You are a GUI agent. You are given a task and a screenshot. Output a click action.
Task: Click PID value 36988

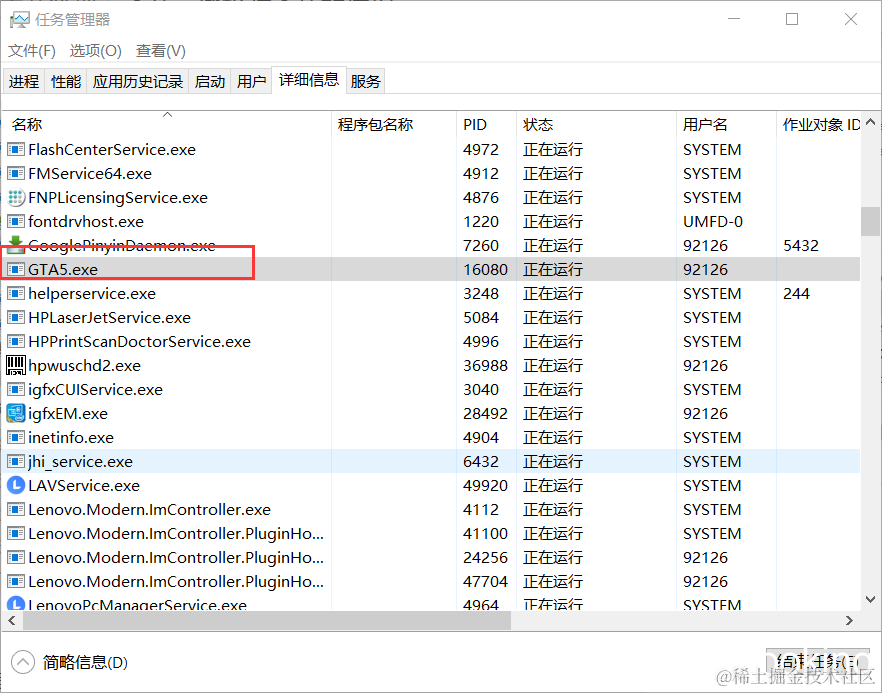(x=485, y=366)
